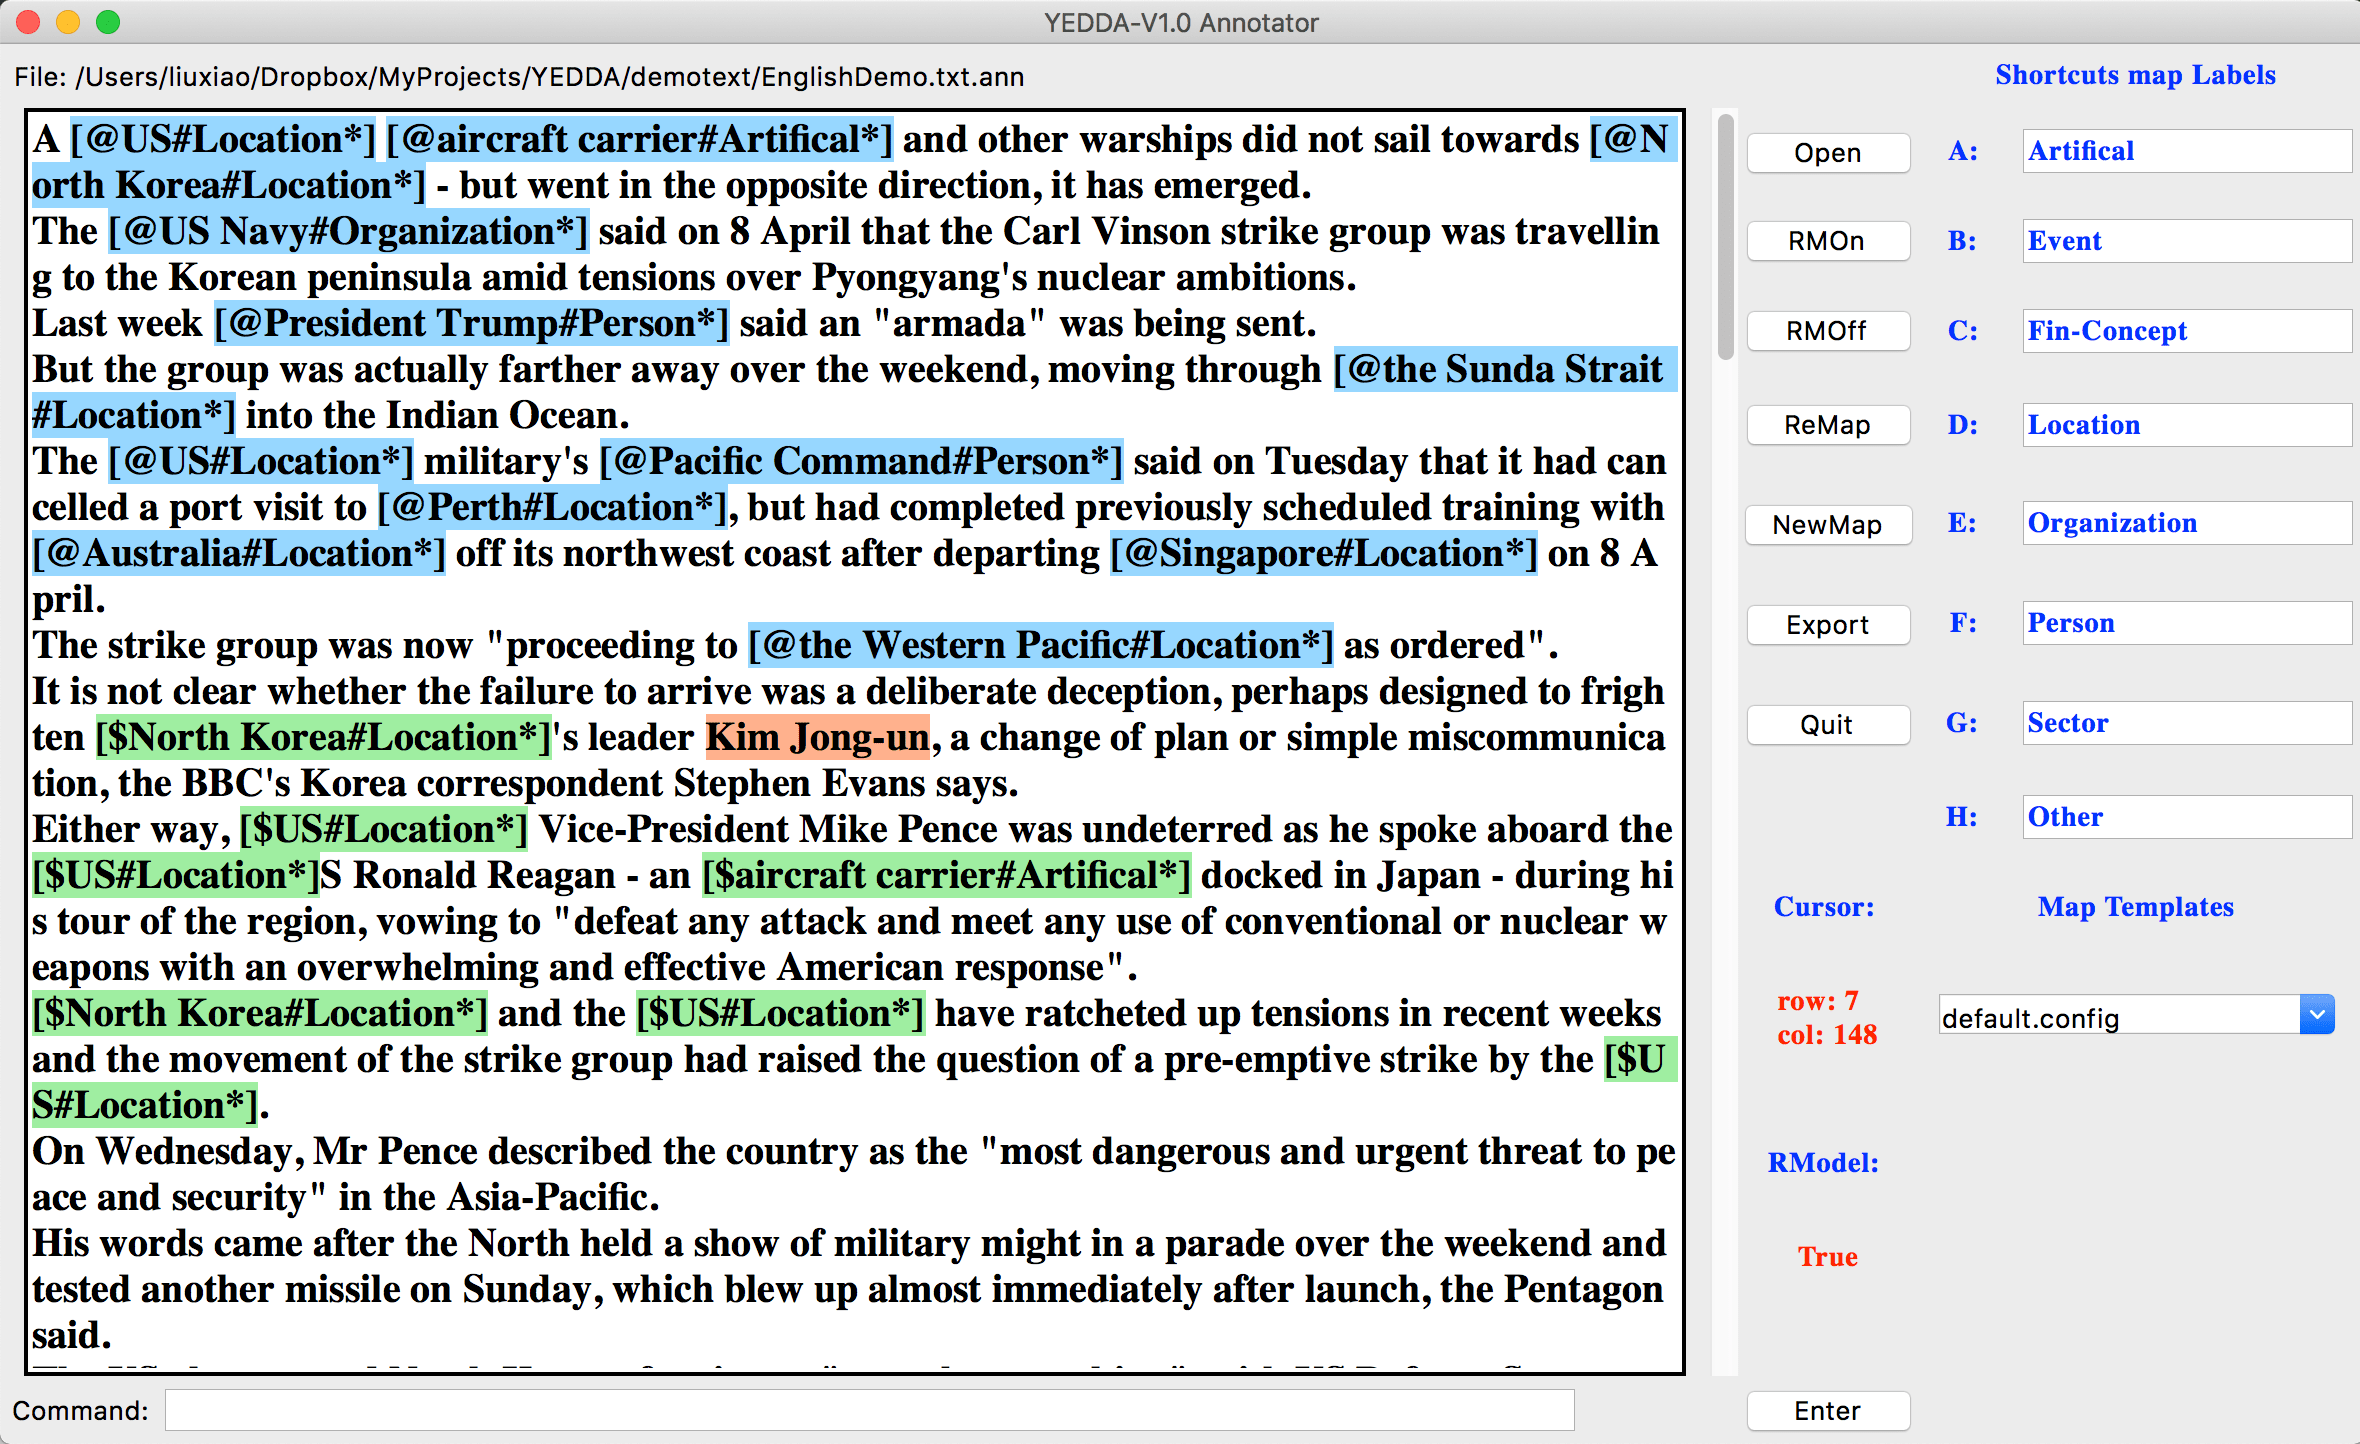
Task: Click the orange highlighted Kim Jong-un text
Action: click(x=817, y=738)
